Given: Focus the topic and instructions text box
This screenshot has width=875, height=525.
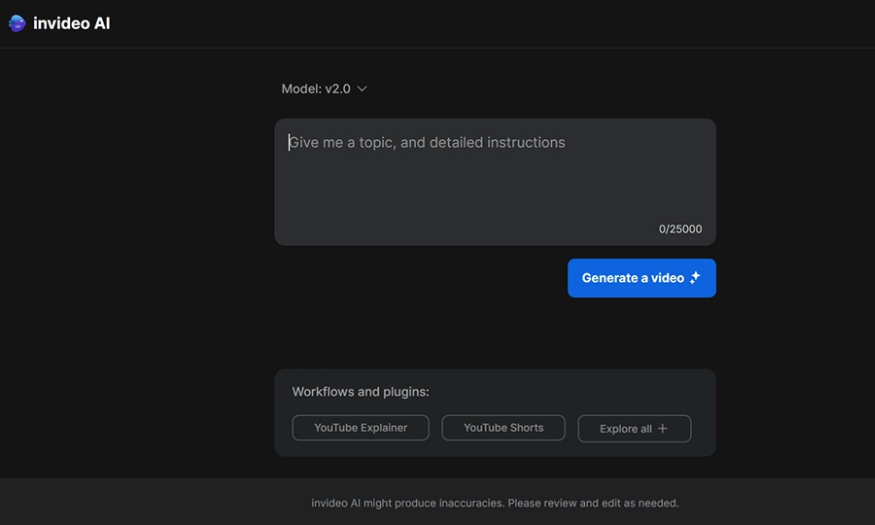Looking at the screenshot, I should 495,182.
